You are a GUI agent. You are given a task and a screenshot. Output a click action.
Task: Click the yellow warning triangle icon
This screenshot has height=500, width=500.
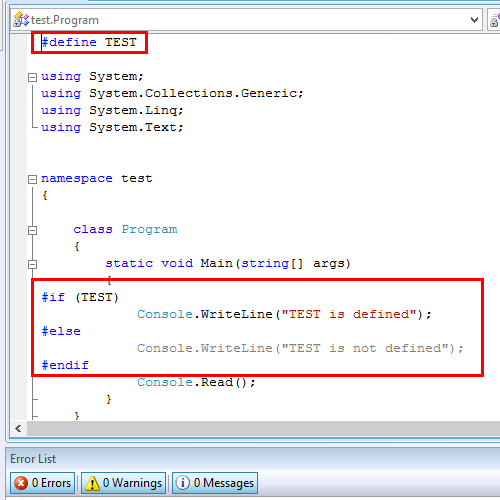coord(92,483)
